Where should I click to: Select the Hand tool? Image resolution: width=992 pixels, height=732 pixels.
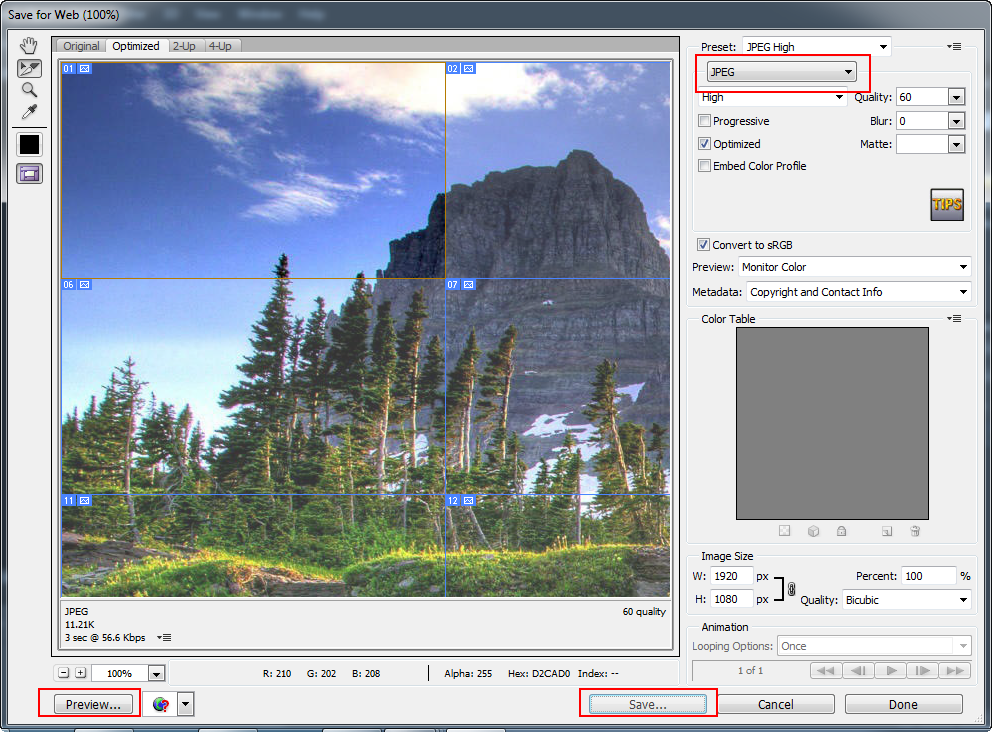click(x=28, y=44)
